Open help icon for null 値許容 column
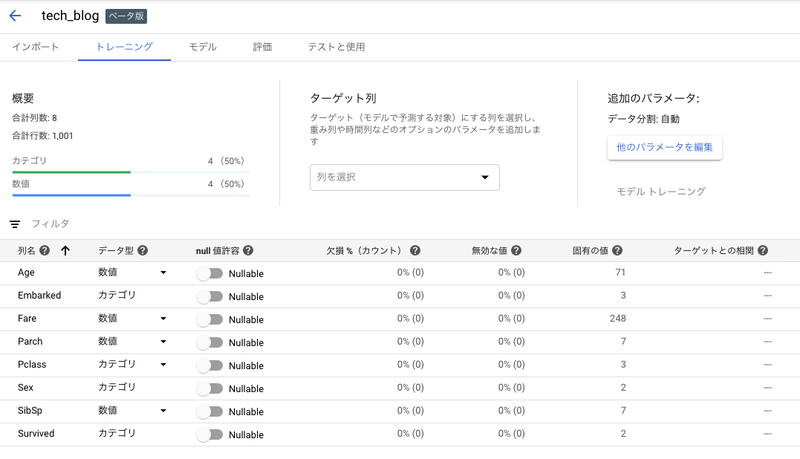This screenshot has height=459, width=800. click(248, 251)
